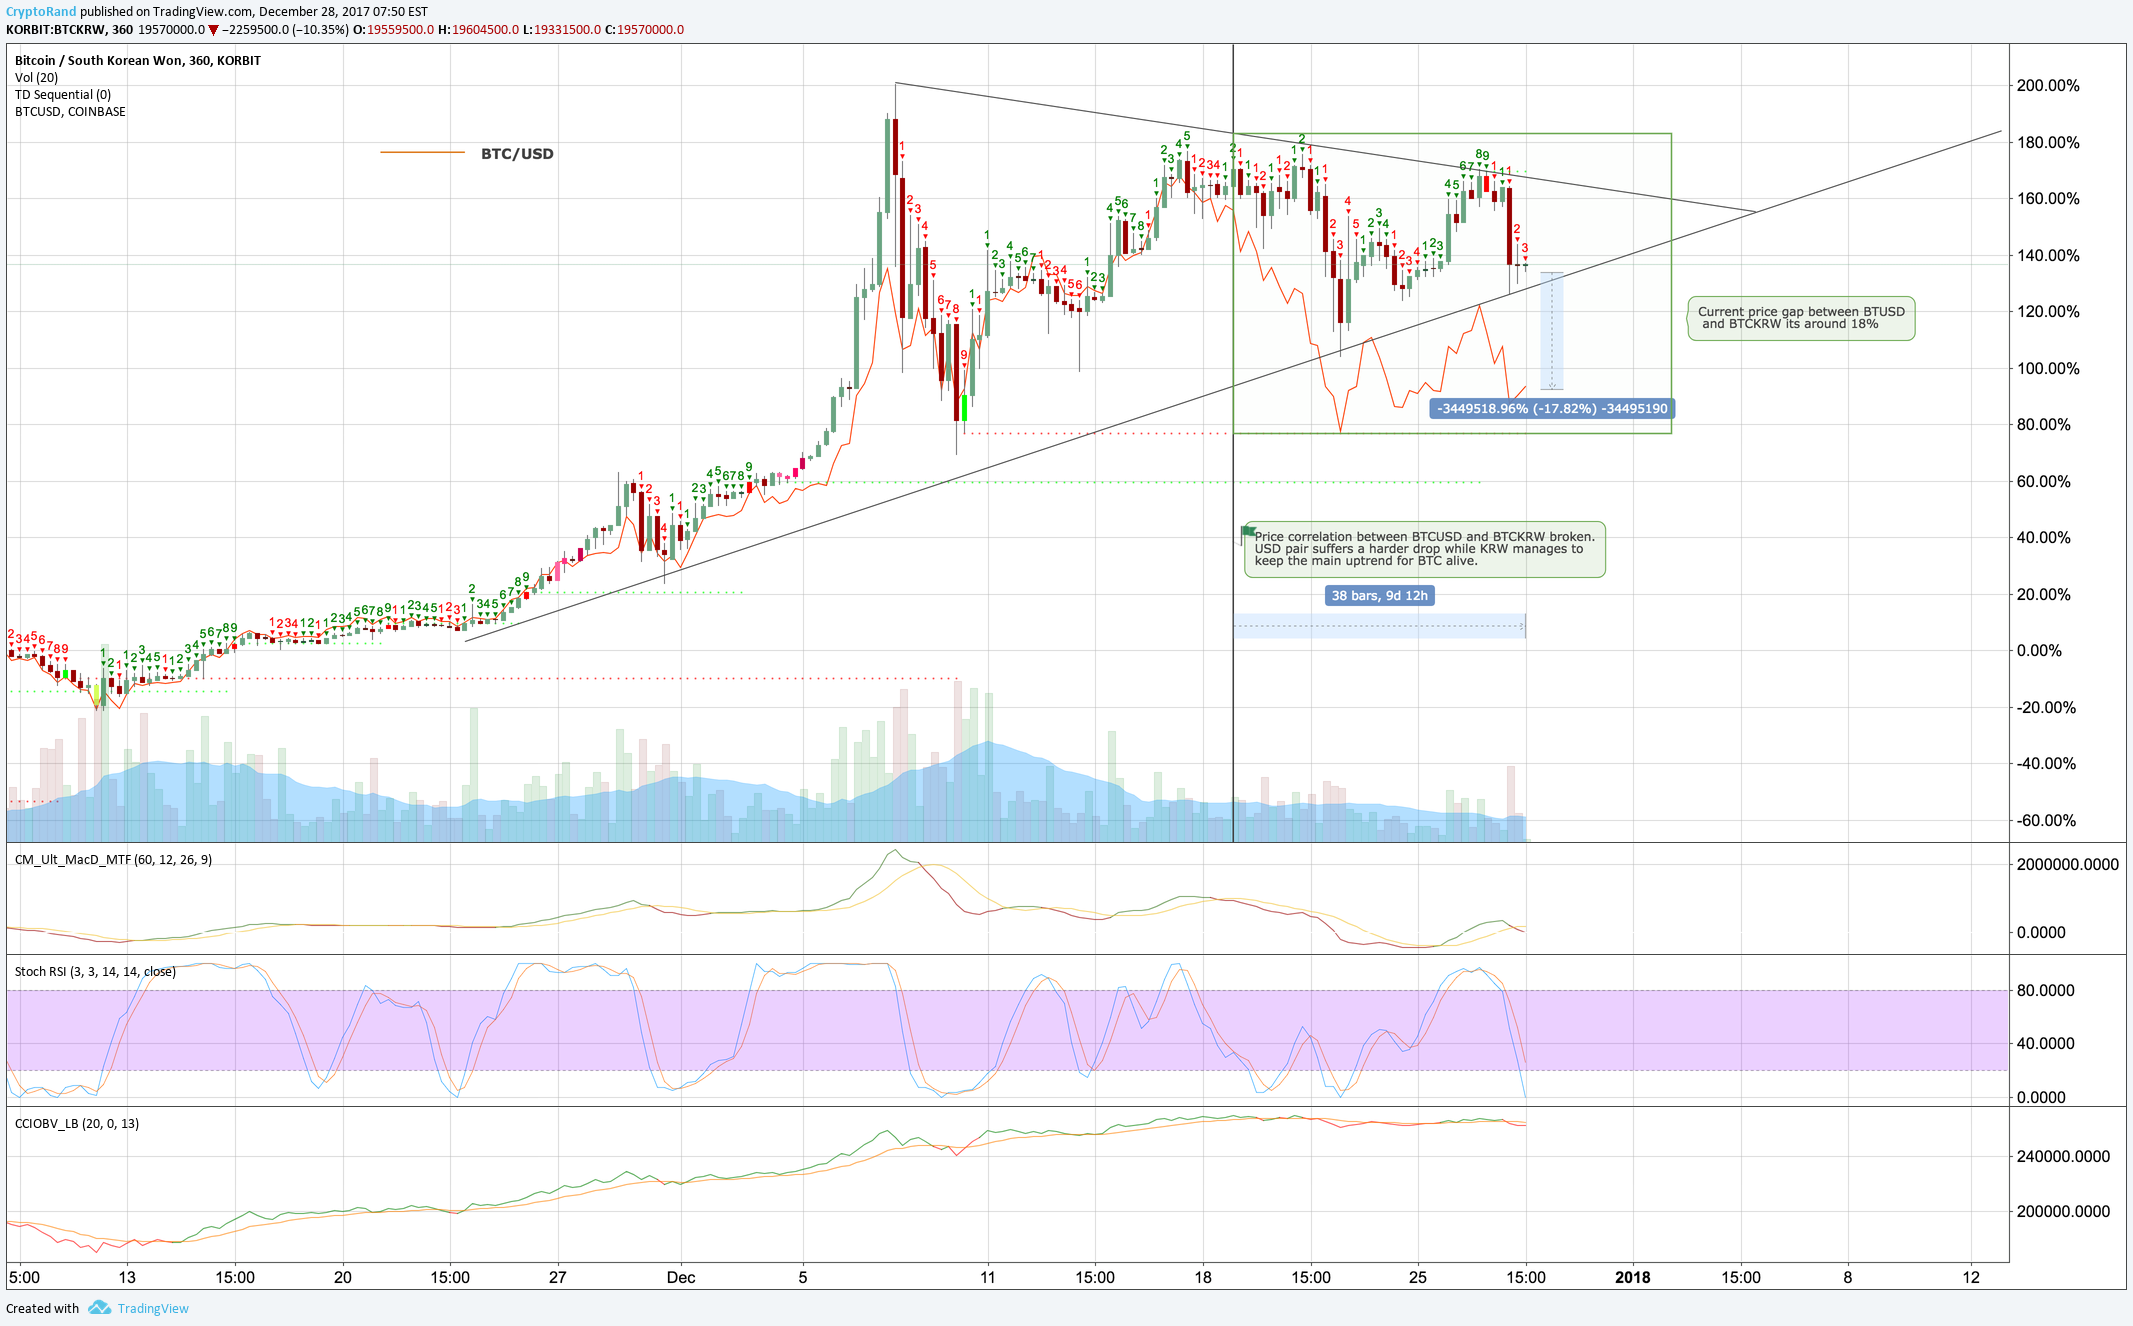Click the red down arrow beside price change
This screenshot has height=1326, width=2133.
tap(213, 30)
